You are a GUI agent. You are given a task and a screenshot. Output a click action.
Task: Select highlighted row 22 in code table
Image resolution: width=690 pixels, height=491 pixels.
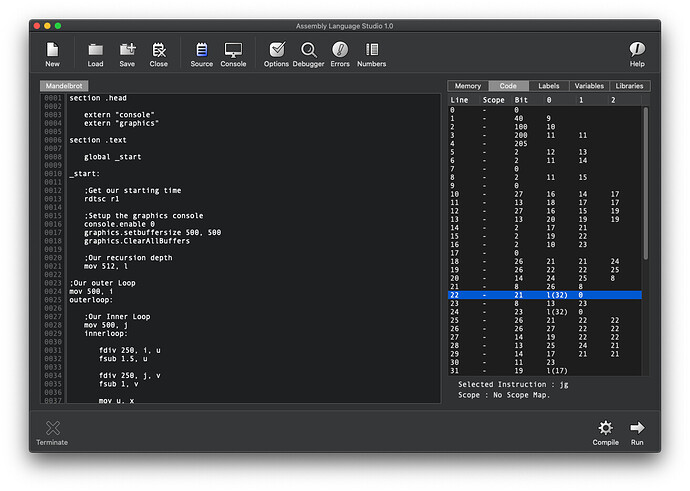tap(545, 295)
